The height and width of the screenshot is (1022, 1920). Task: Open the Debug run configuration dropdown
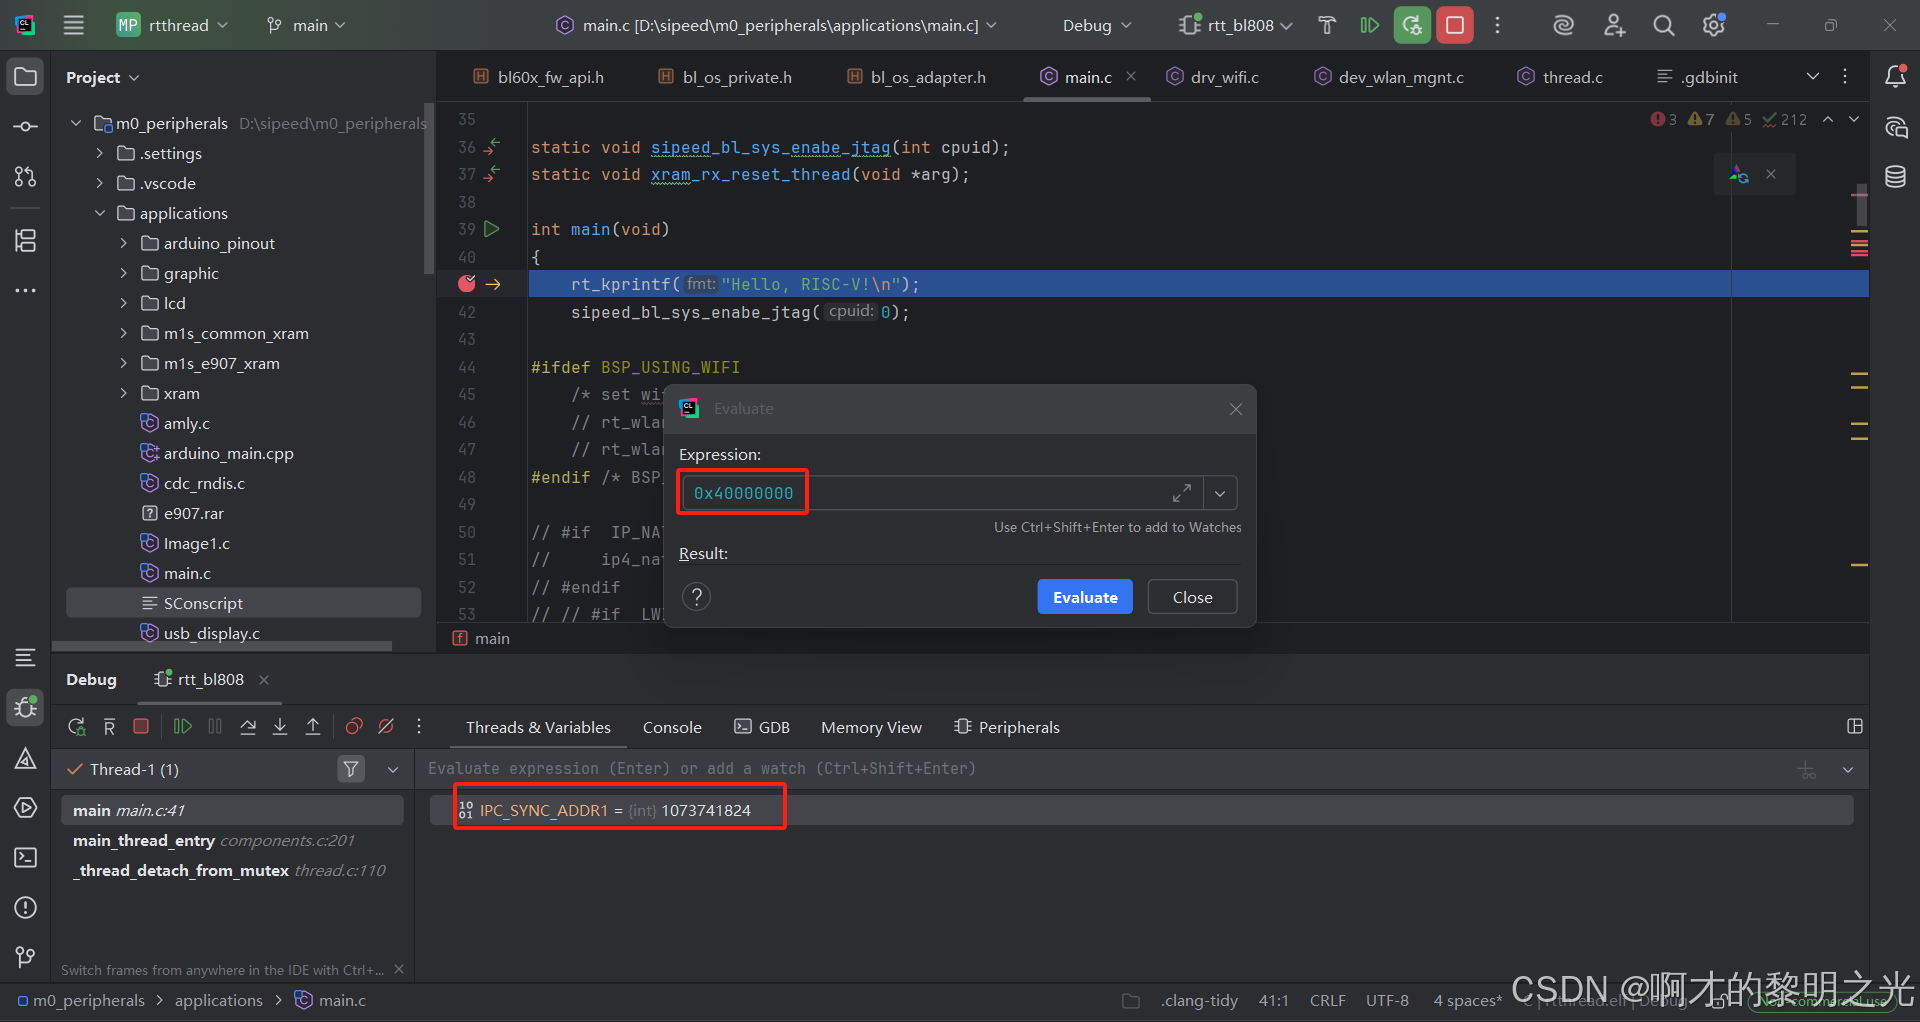[x=1096, y=25]
